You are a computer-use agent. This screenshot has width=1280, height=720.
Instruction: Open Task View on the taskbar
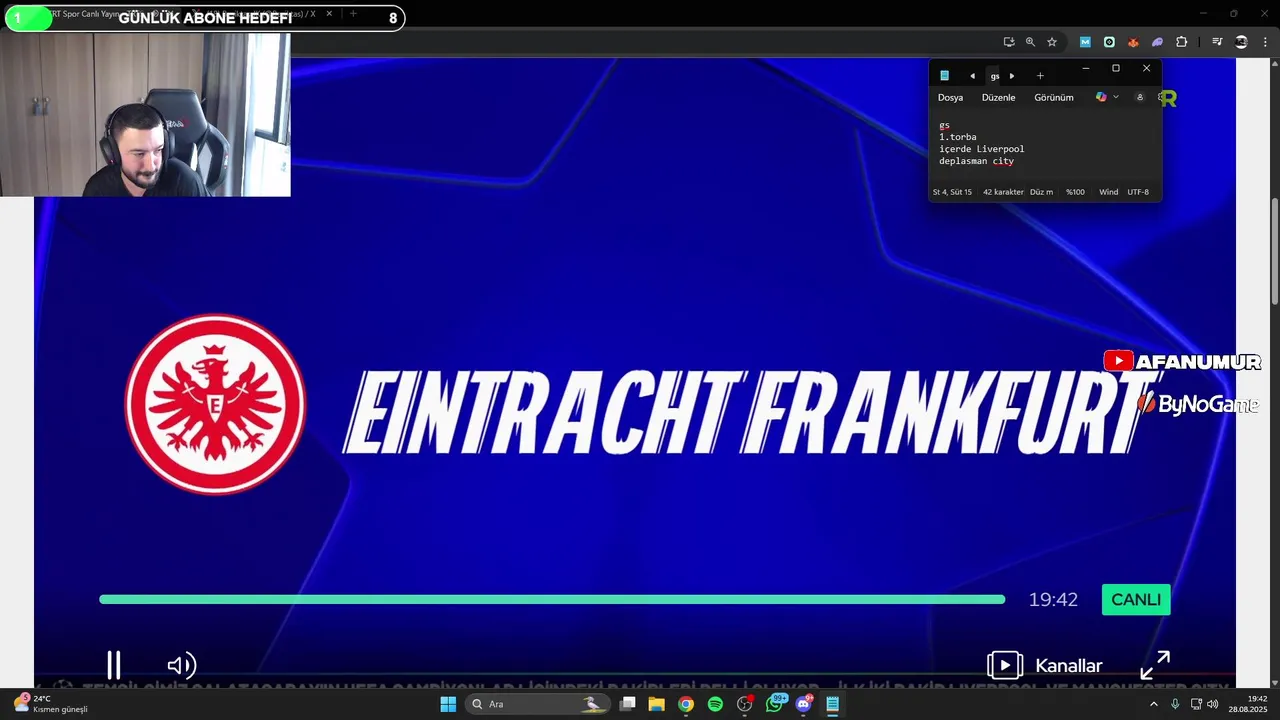(x=628, y=704)
